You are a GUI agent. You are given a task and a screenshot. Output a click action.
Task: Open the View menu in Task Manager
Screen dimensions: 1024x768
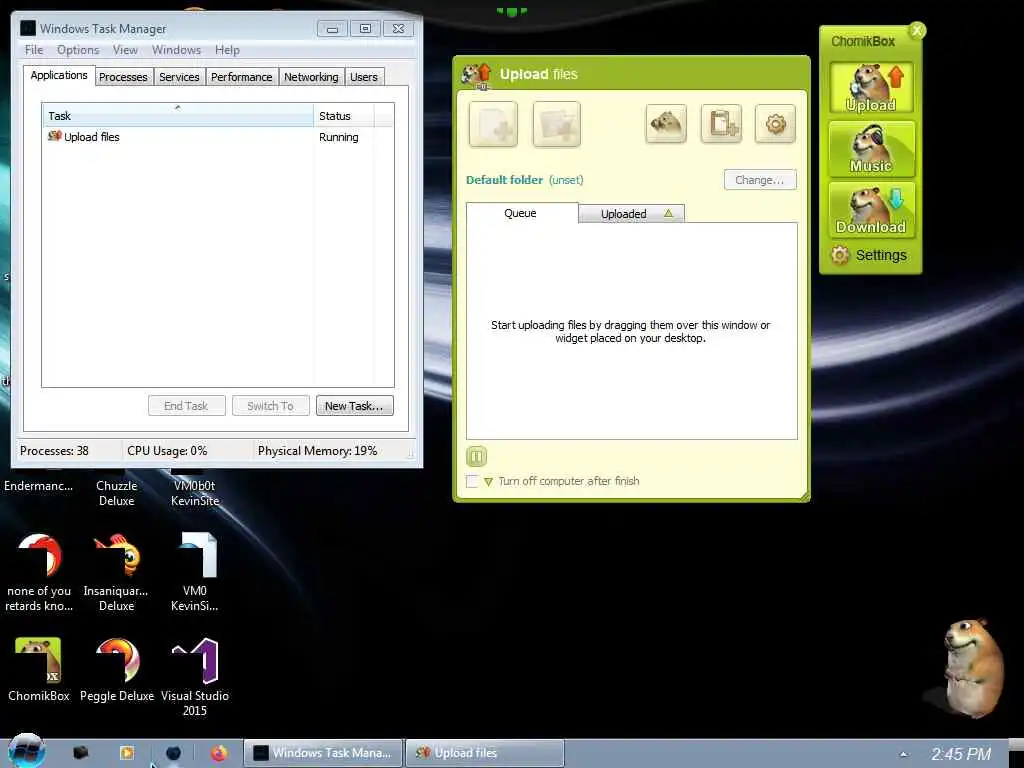[125, 50]
